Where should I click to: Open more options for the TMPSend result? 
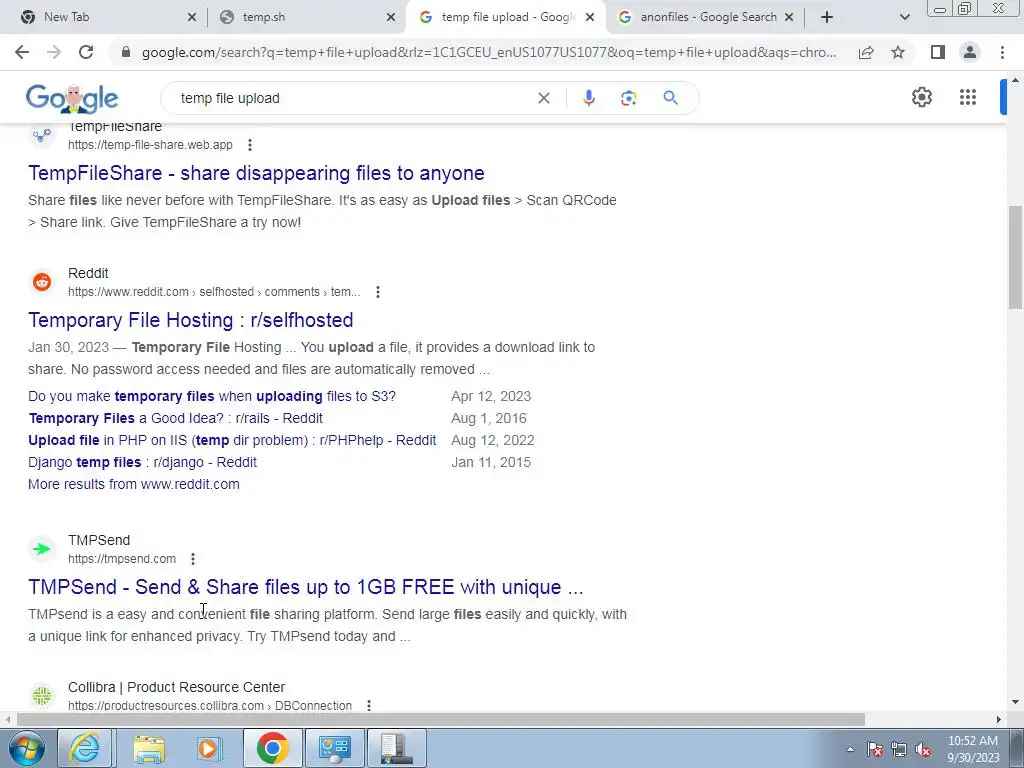193,559
